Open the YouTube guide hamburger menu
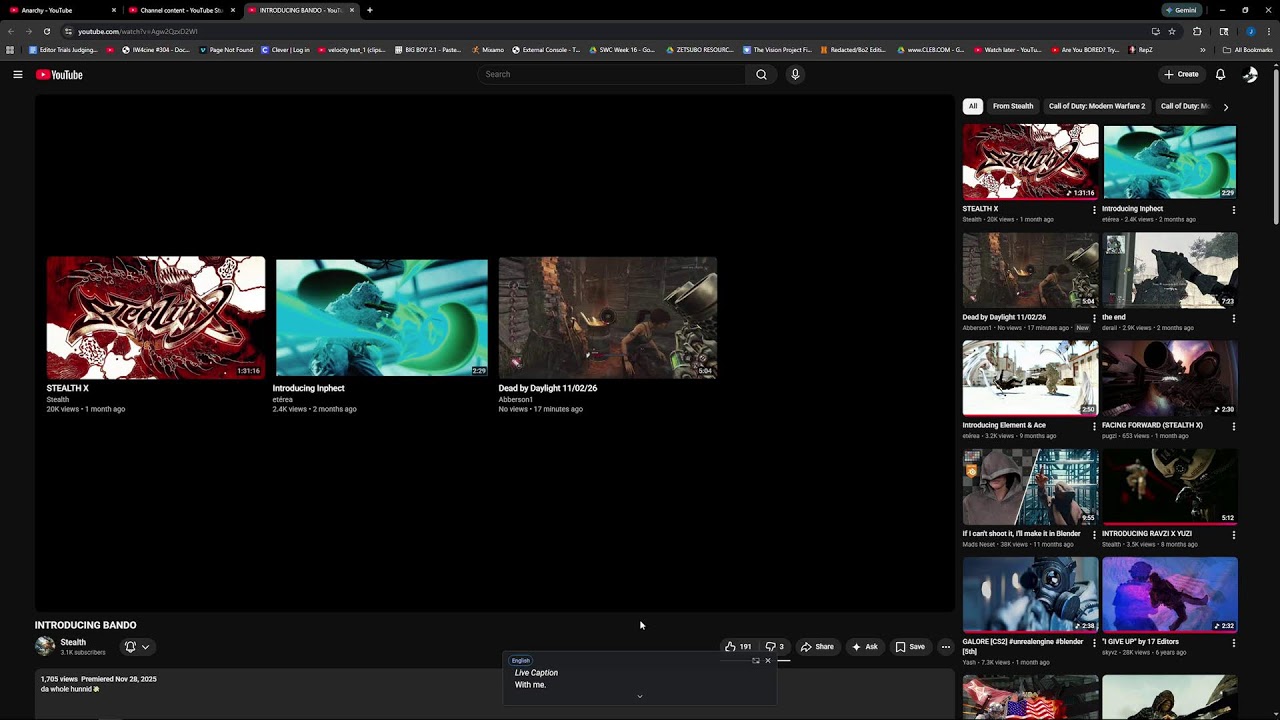Image resolution: width=1280 pixels, height=720 pixels. pos(18,74)
